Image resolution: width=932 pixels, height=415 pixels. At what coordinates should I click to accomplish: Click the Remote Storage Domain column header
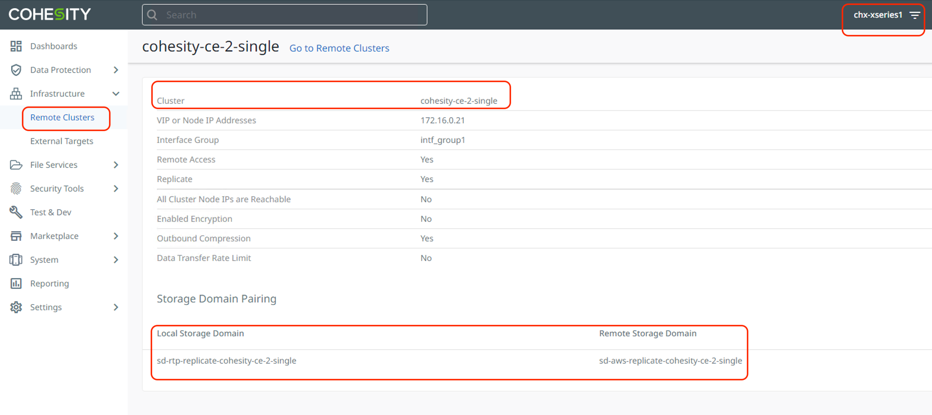648,334
